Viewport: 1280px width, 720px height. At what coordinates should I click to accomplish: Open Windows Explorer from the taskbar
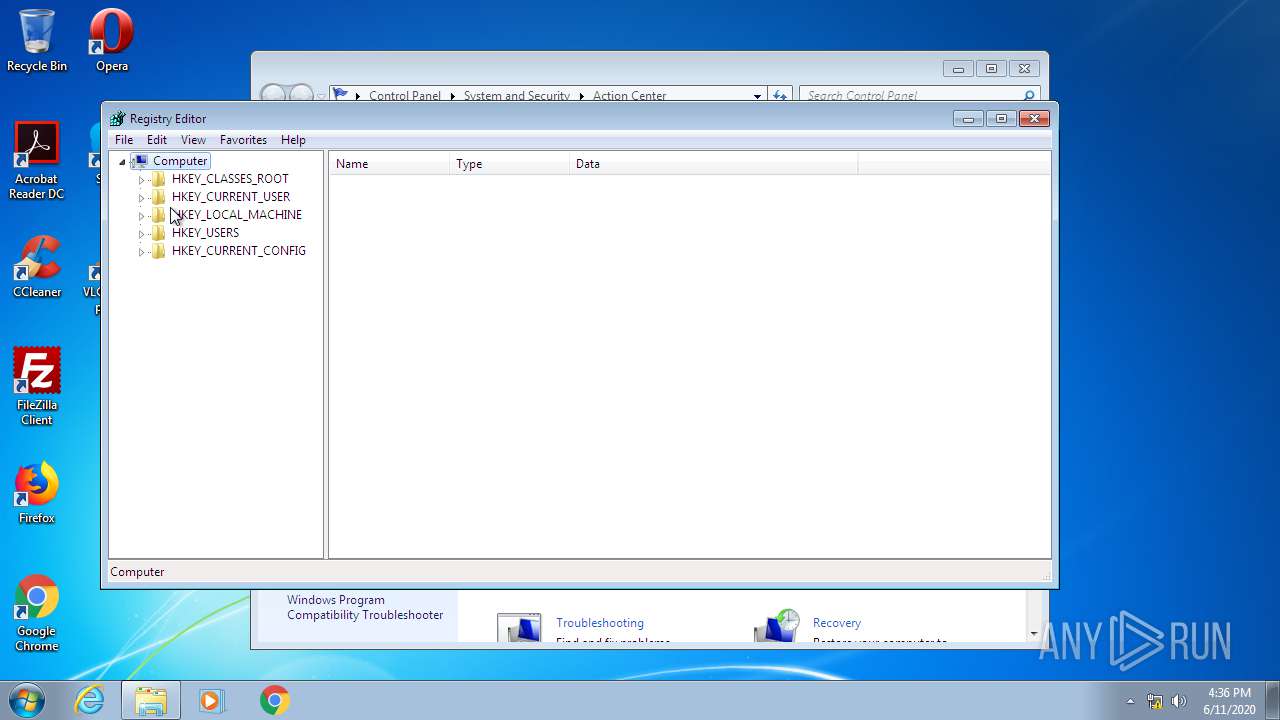pos(151,700)
